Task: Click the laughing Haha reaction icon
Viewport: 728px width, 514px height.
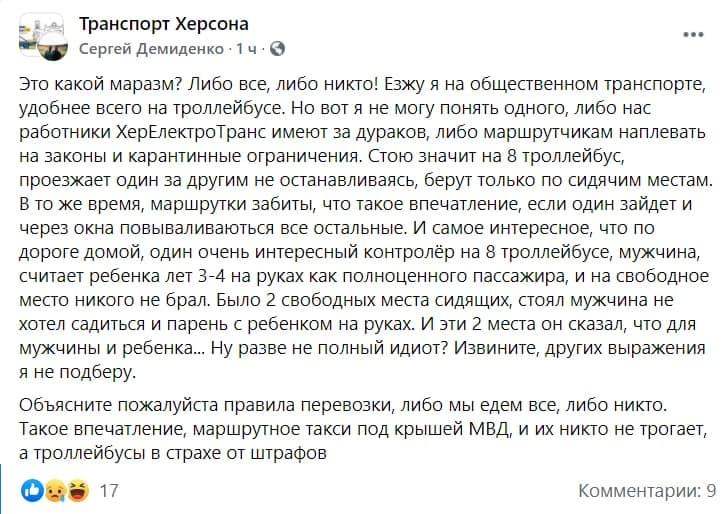Action: pyautogui.click(x=78, y=490)
